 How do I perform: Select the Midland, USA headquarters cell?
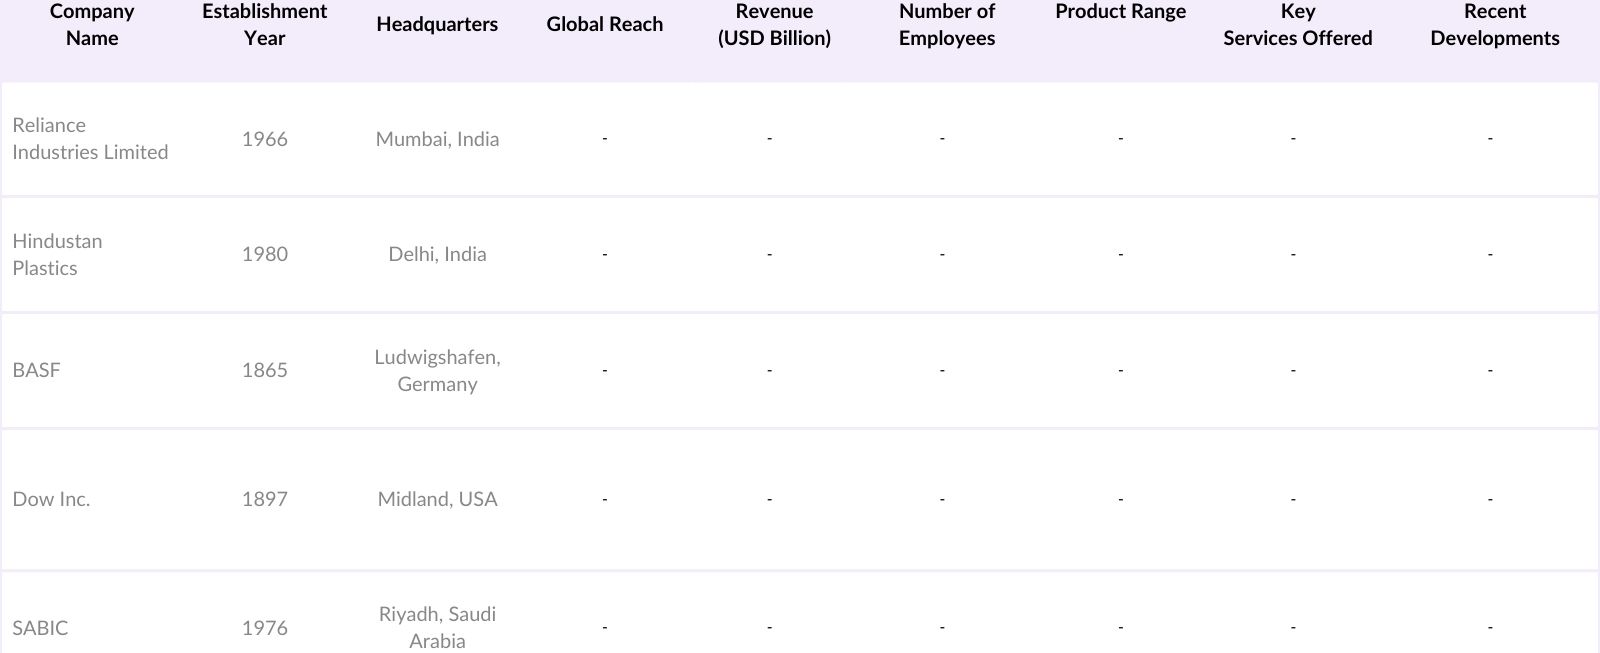click(437, 499)
